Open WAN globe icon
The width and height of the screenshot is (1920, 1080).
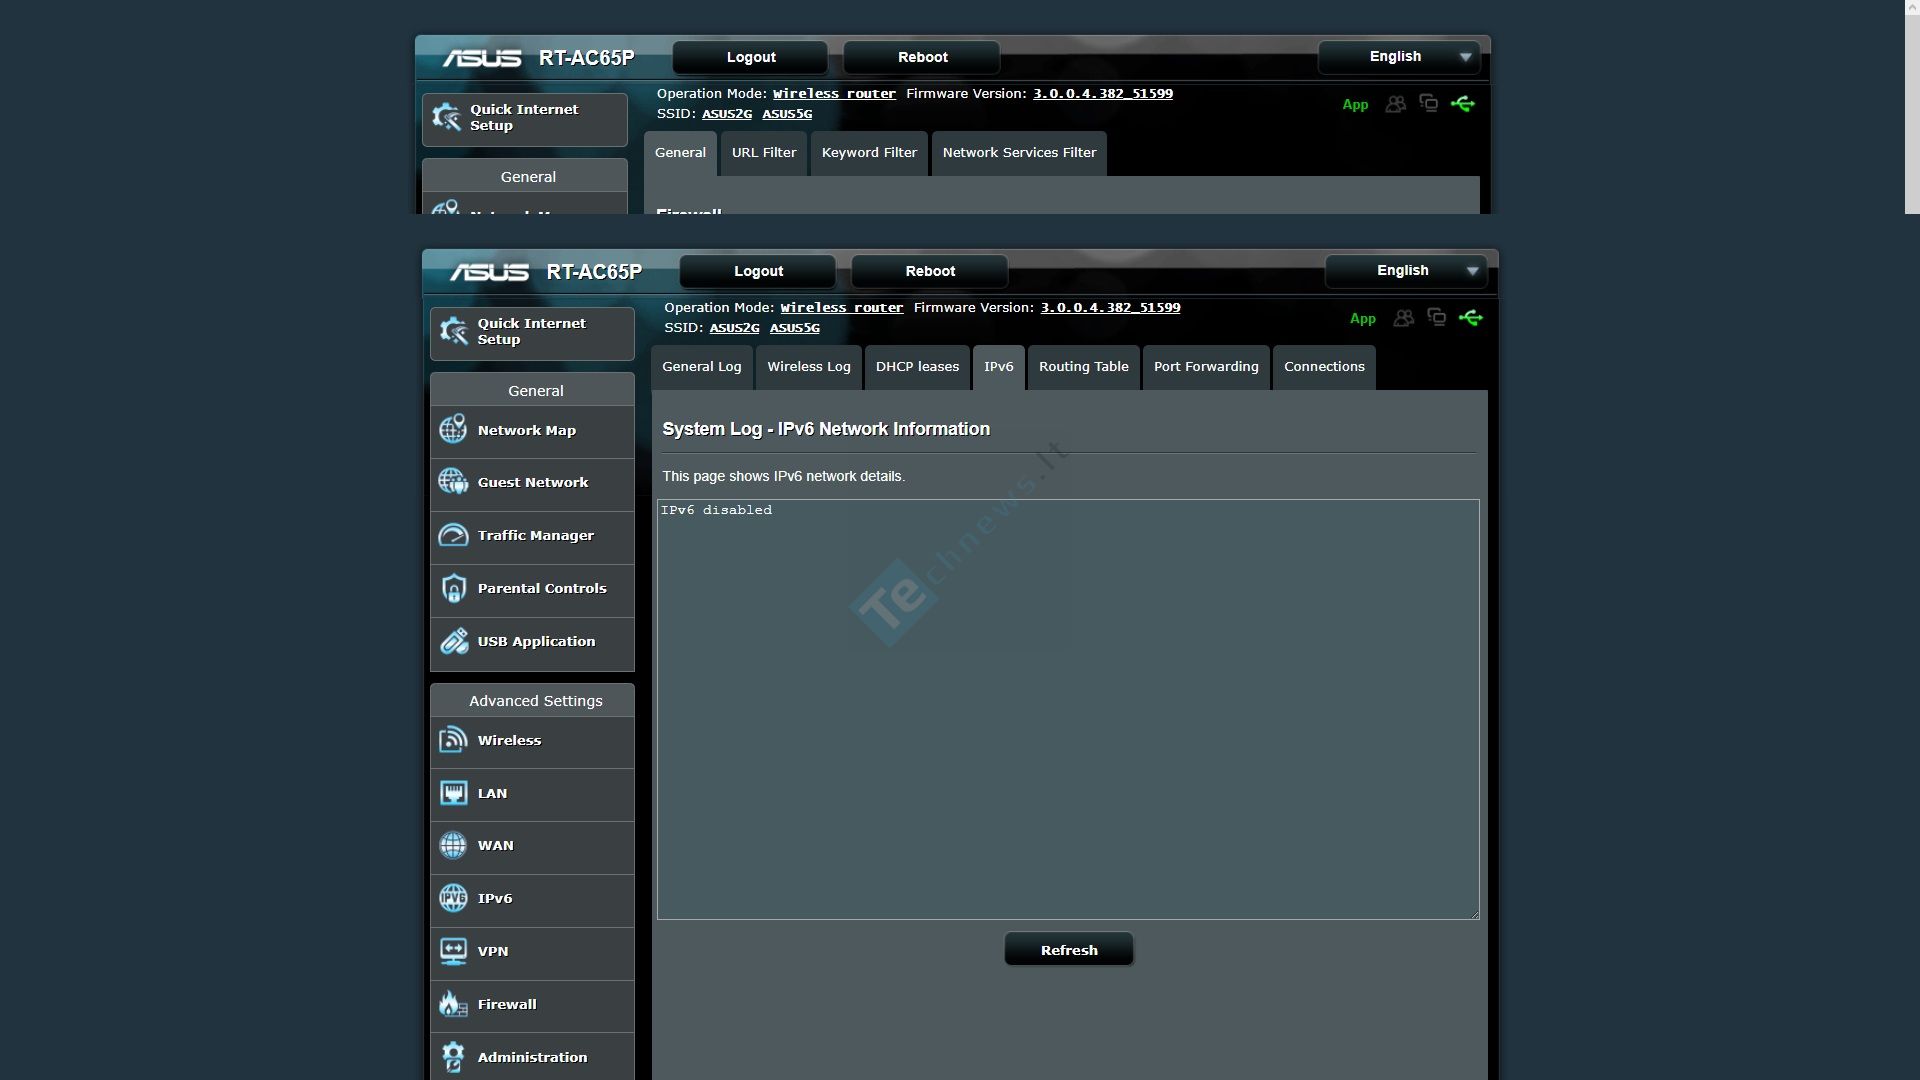click(453, 845)
